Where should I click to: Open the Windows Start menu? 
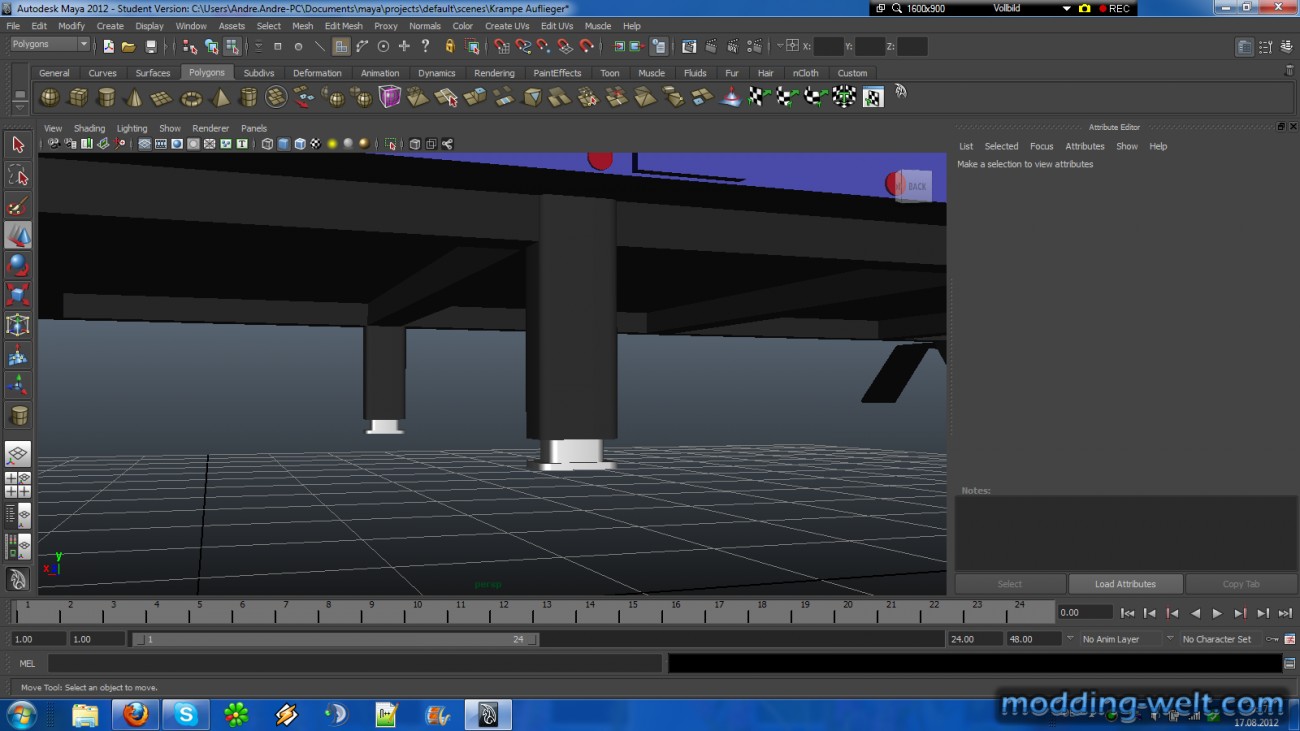coord(21,714)
